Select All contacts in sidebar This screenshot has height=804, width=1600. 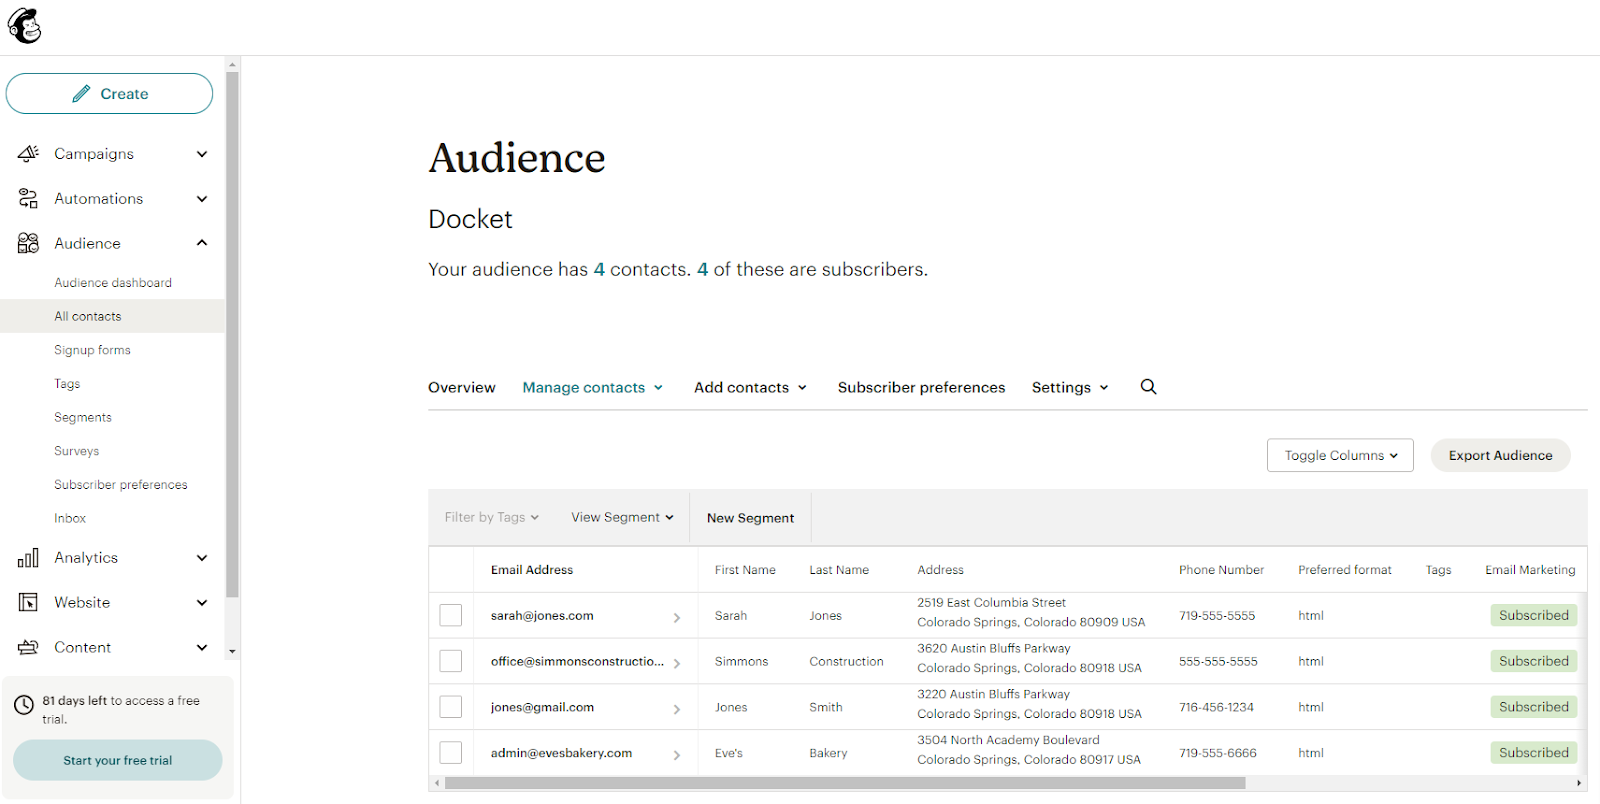click(113, 316)
